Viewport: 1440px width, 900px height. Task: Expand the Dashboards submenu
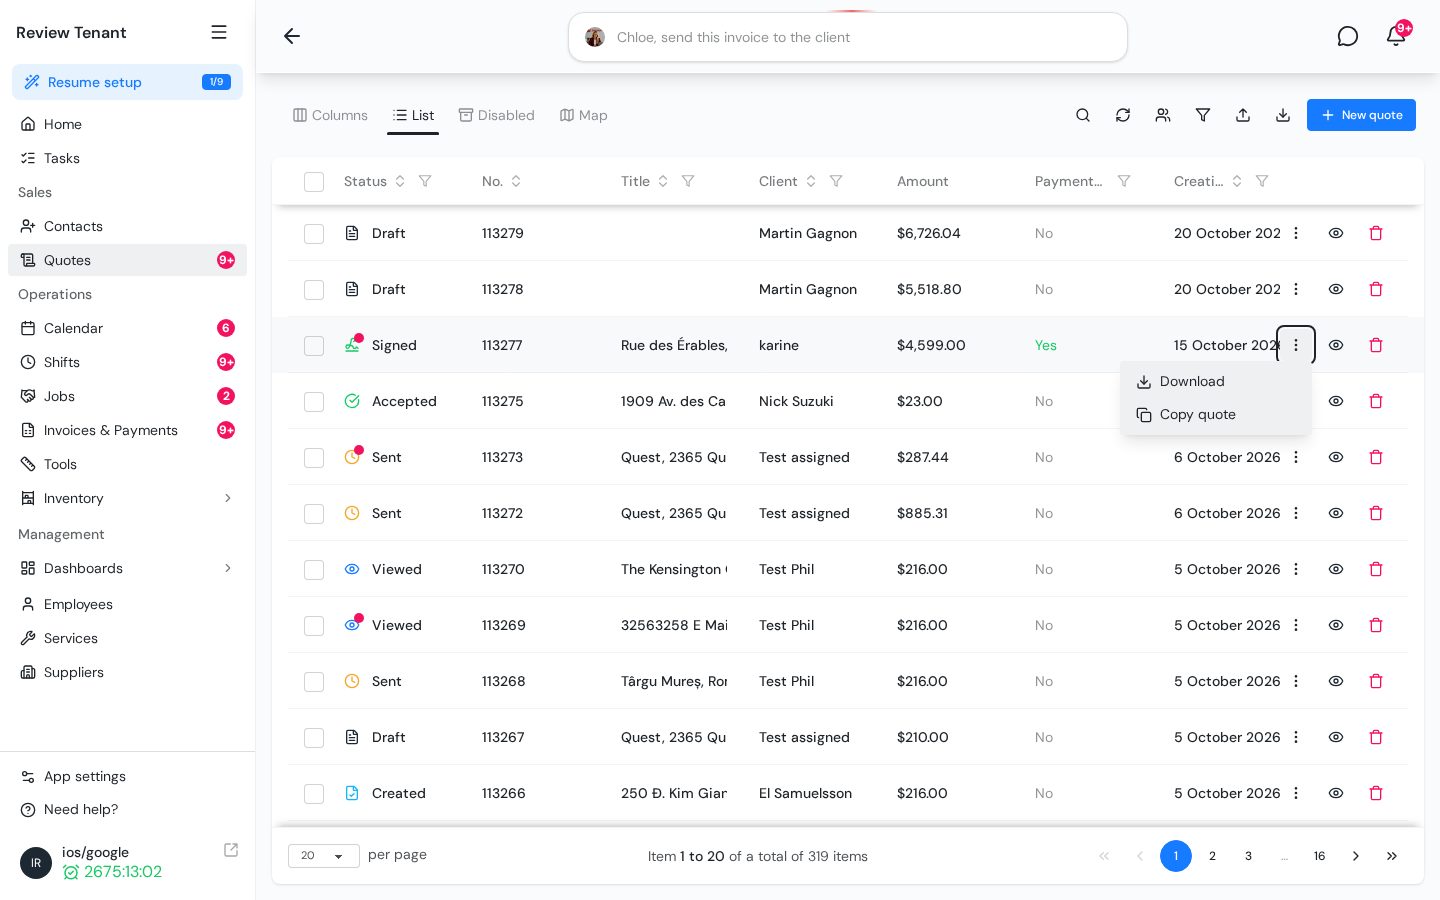tap(228, 568)
